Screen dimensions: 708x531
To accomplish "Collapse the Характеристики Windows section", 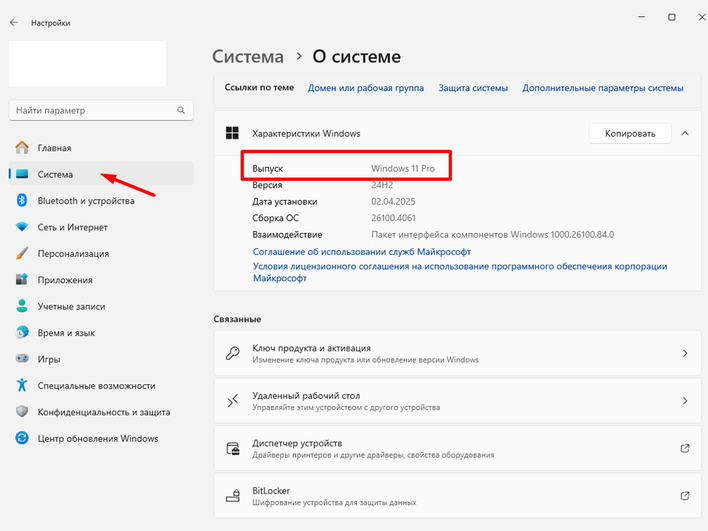I will [685, 133].
